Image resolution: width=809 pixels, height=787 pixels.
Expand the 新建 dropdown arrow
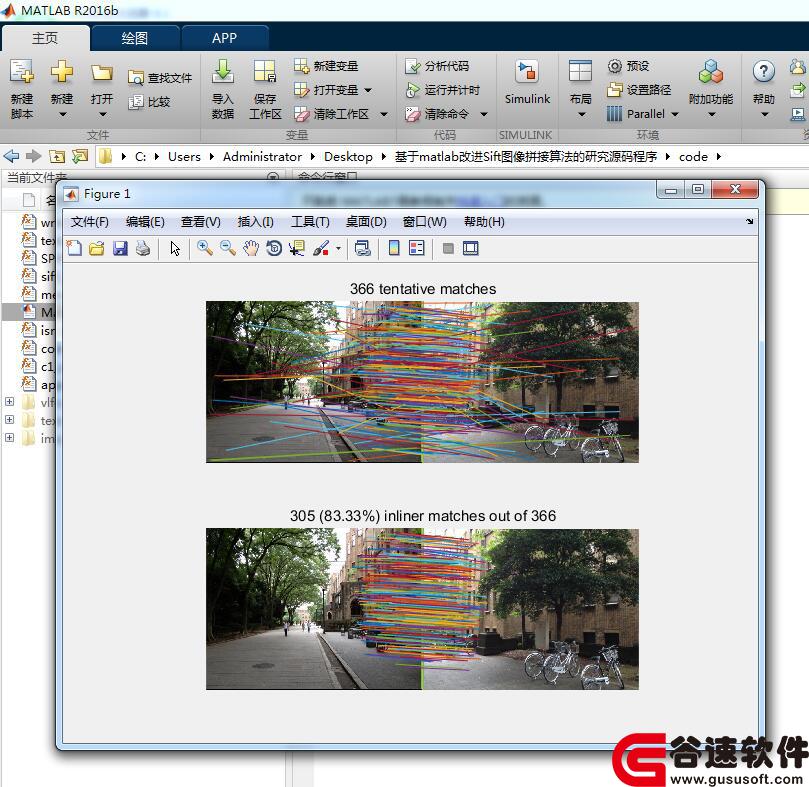(x=62, y=115)
